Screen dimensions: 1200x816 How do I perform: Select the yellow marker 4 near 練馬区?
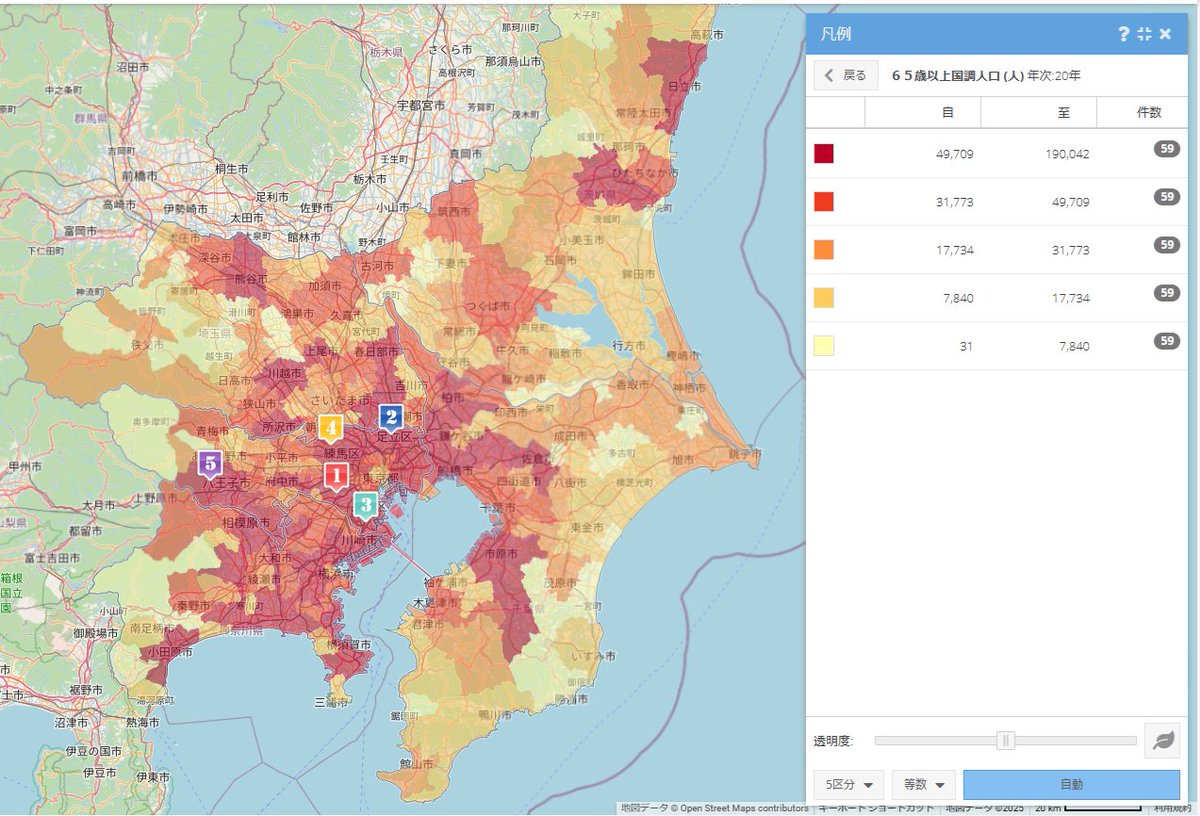pyautogui.click(x=330, y=427)
